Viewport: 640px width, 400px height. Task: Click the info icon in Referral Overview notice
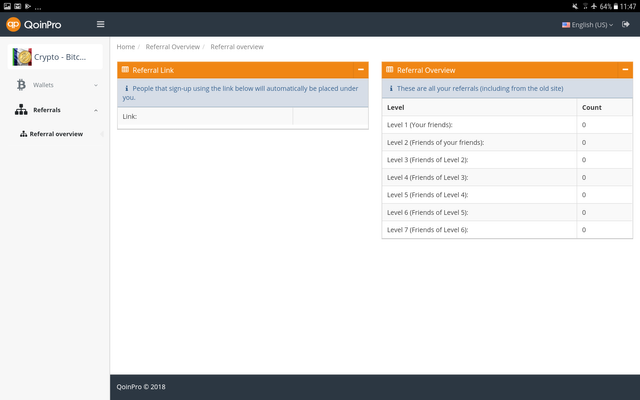(391, 88)
